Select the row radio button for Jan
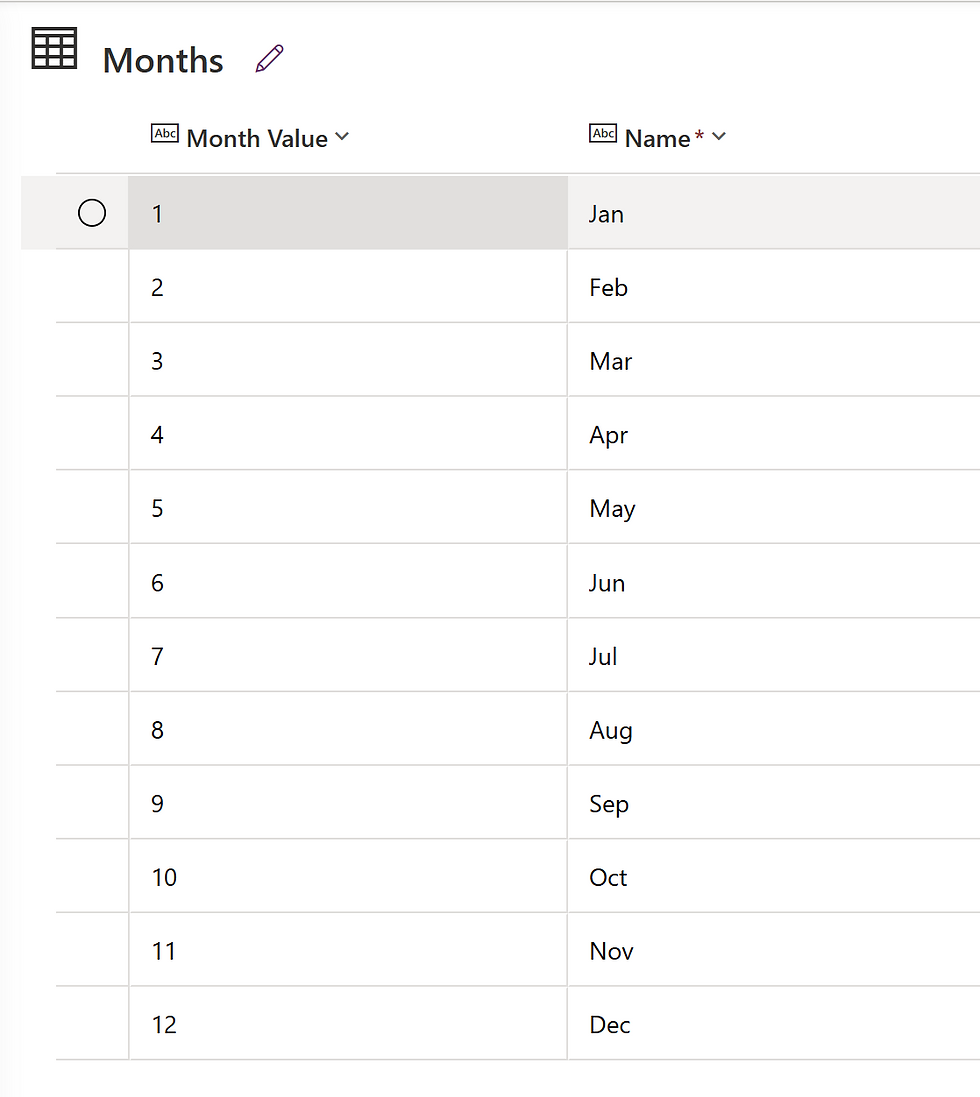The height and width of the screenshot is (1097, 980). click(x=92, y=213)
